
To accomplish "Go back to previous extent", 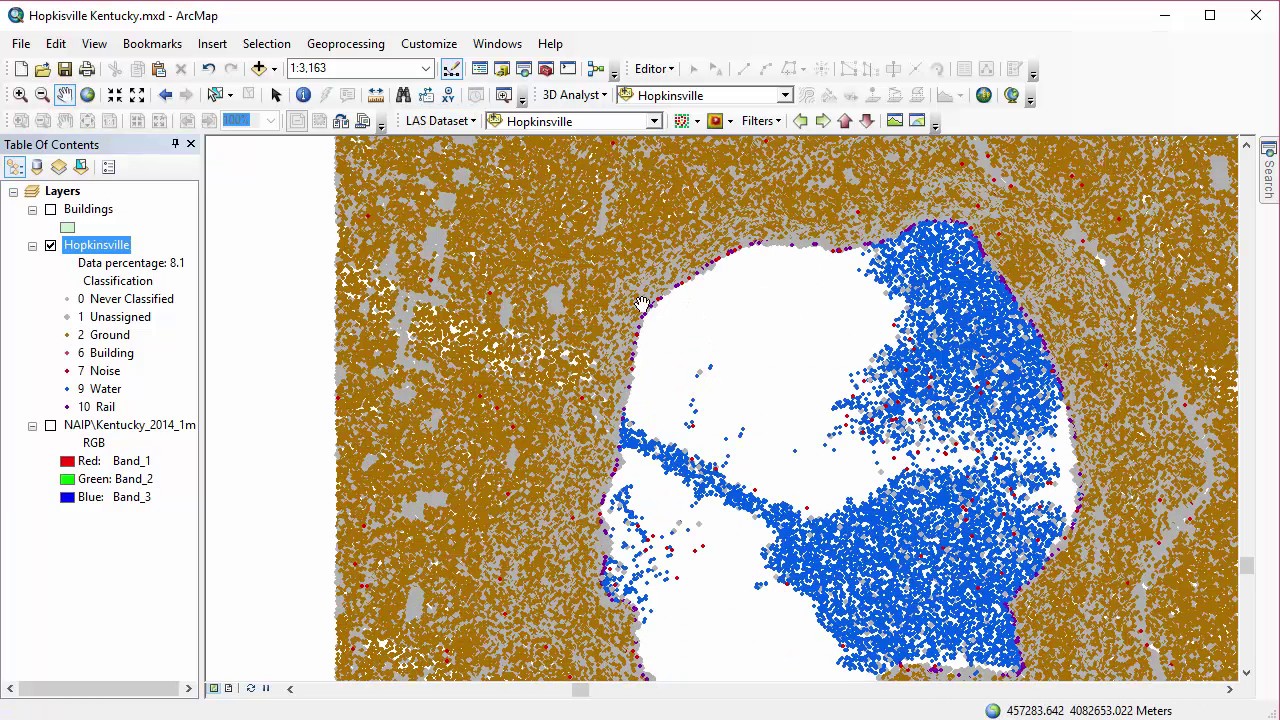I will click(165, 94).
